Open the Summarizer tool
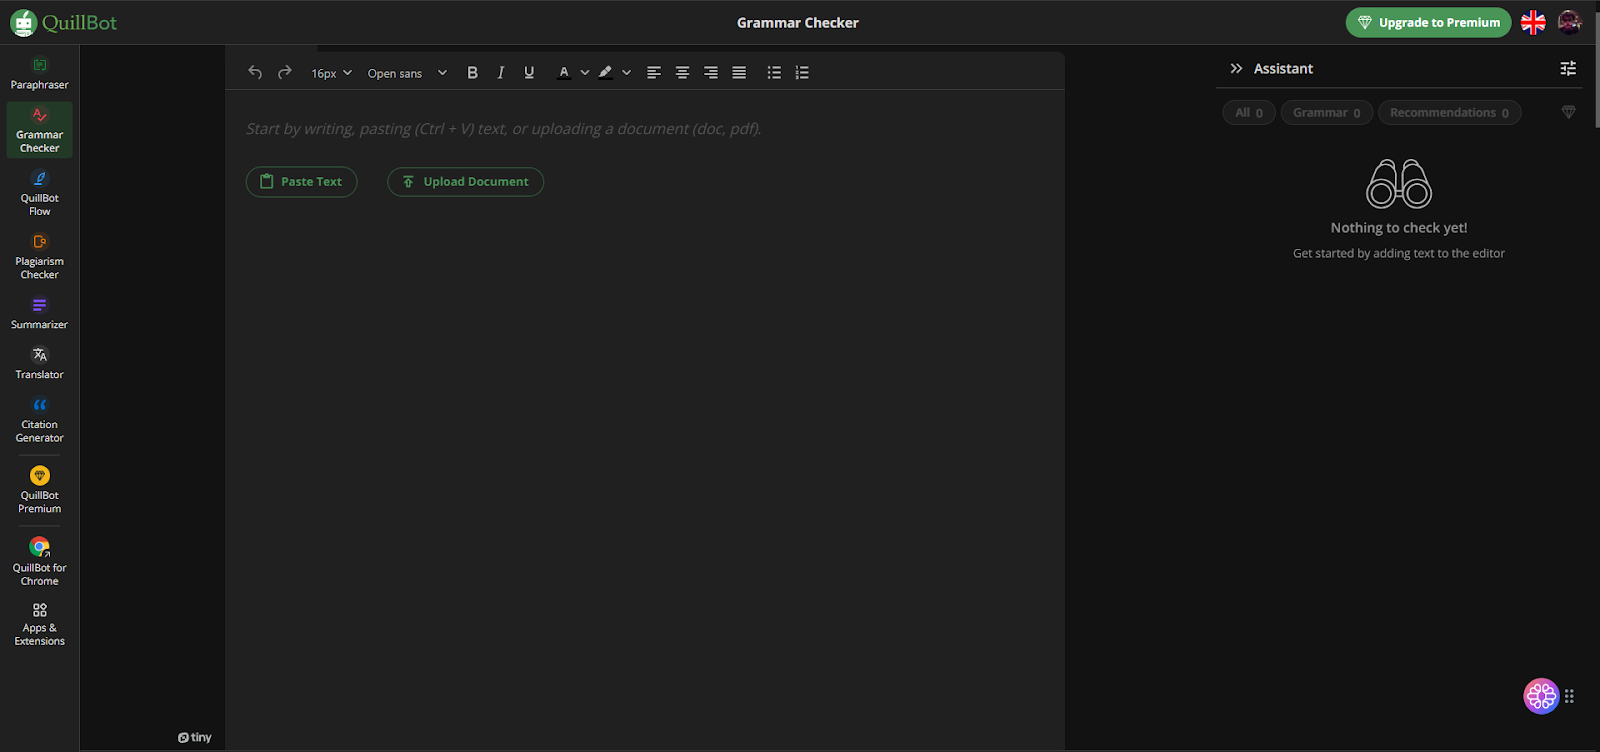Image resolution: width=1600 pixels, height=752 pixels. coord(39,313)
